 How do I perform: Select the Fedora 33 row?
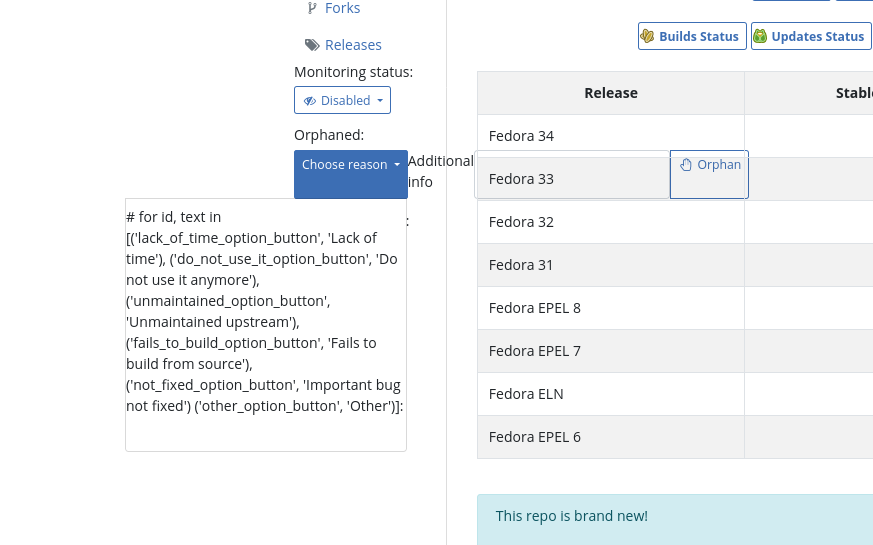coord(675,179)
